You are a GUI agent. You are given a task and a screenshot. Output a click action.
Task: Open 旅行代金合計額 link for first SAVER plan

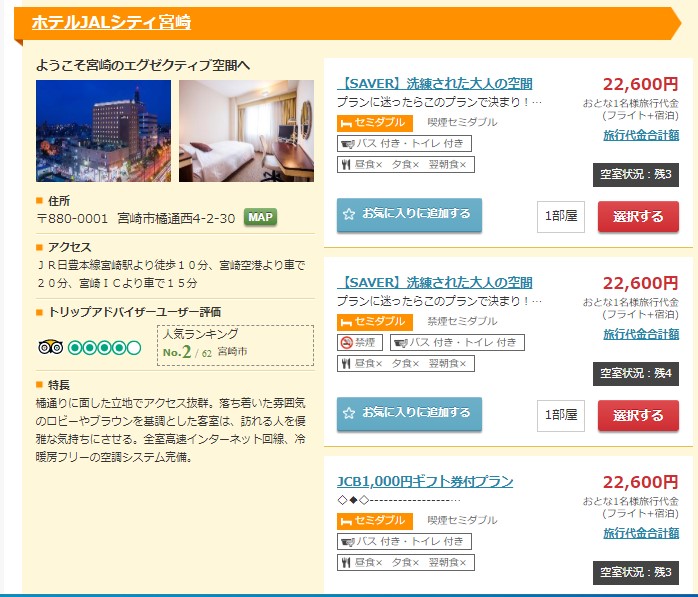(x=641, y=135)
